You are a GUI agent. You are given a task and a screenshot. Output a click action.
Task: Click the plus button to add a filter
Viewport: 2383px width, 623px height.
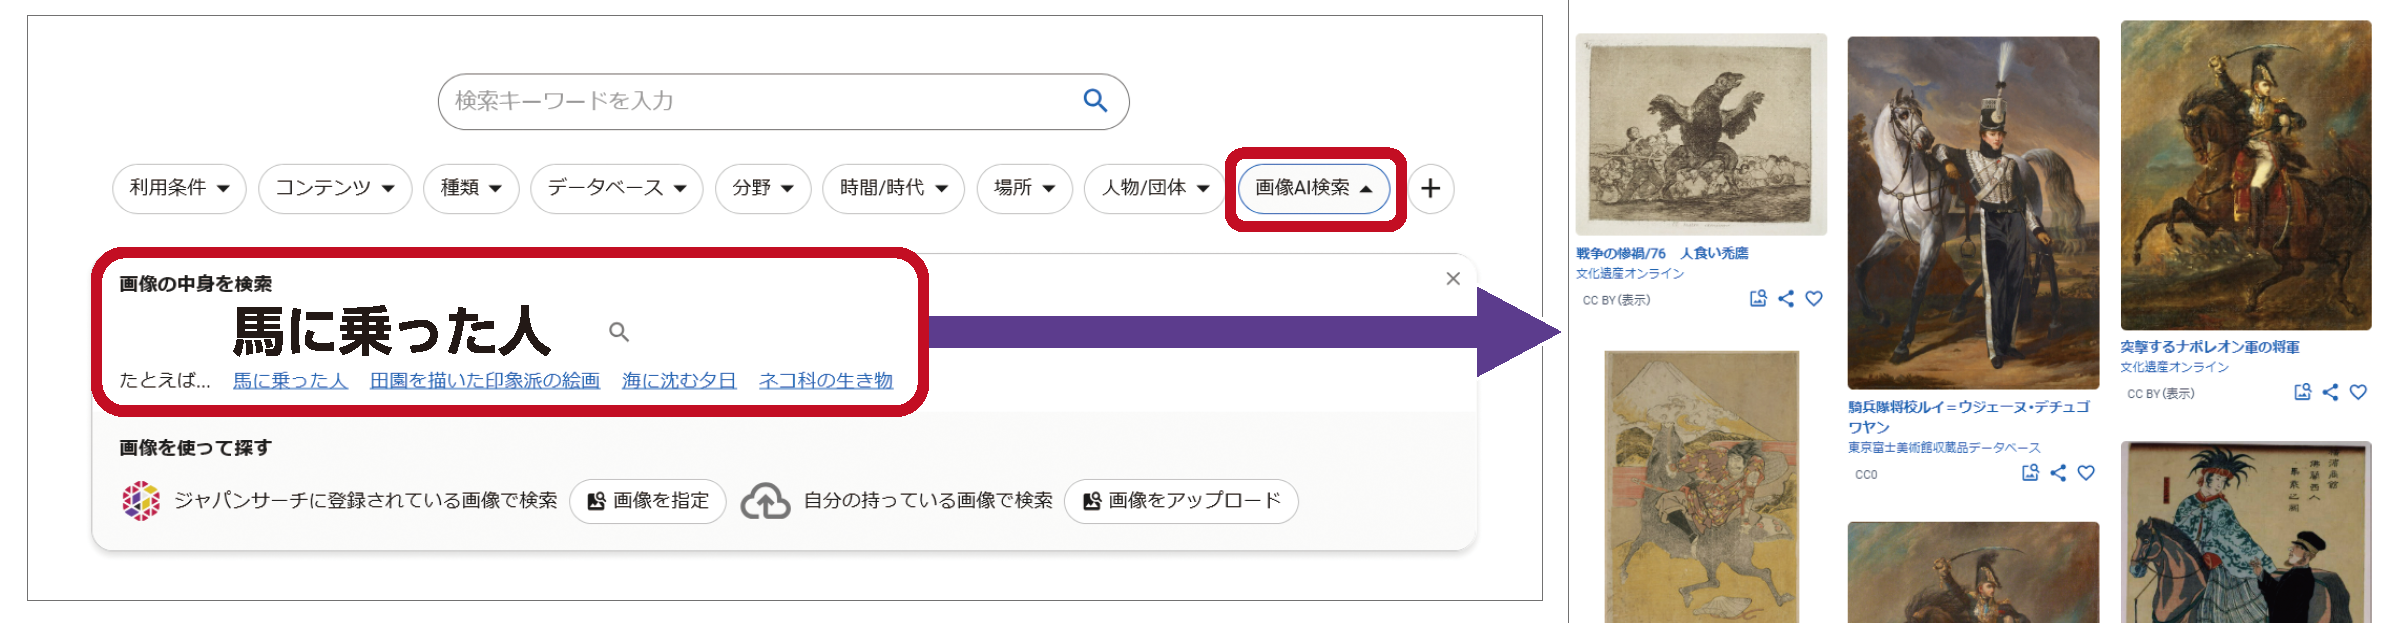[x=1431, y=188]
